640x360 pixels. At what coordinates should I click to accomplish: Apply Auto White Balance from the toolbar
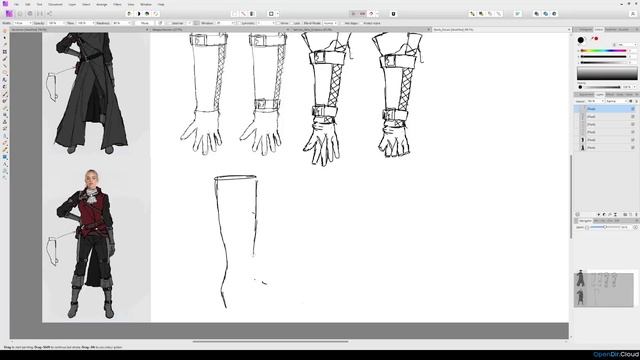tap(156, 13)
